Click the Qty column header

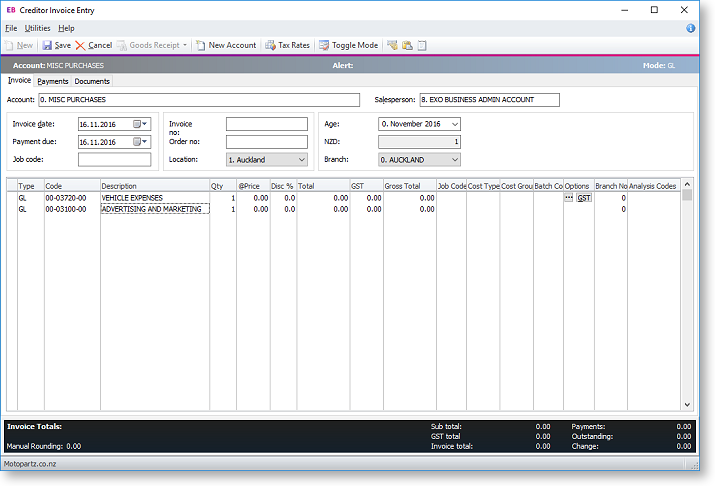pos(223,186)
